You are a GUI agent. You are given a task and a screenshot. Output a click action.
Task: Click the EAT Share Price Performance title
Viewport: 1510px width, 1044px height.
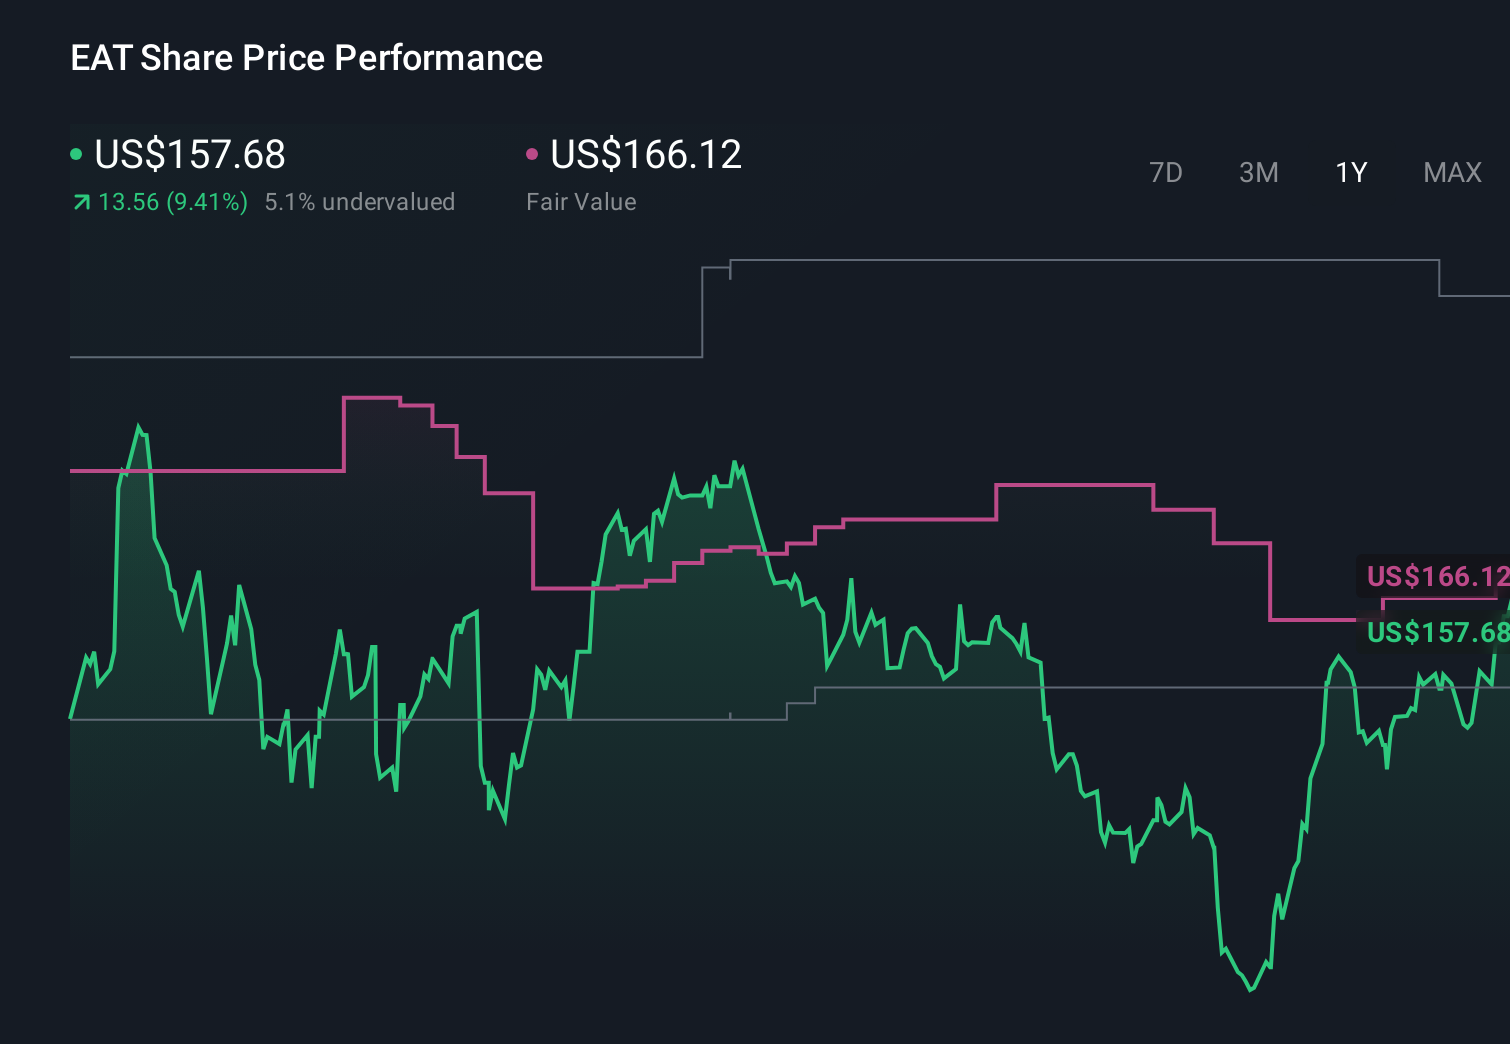305,58
